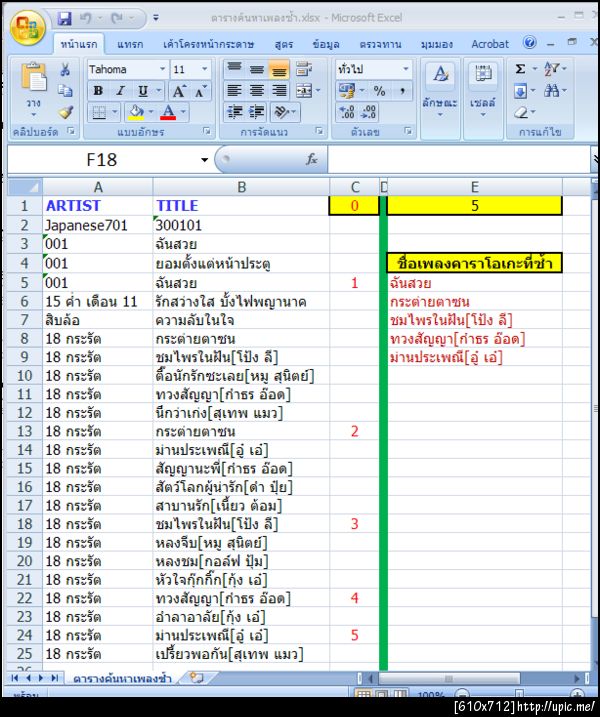Expand the Merge and Center dropdown
The height and width of the screenshot is (717, 600).
pos(318,91)
